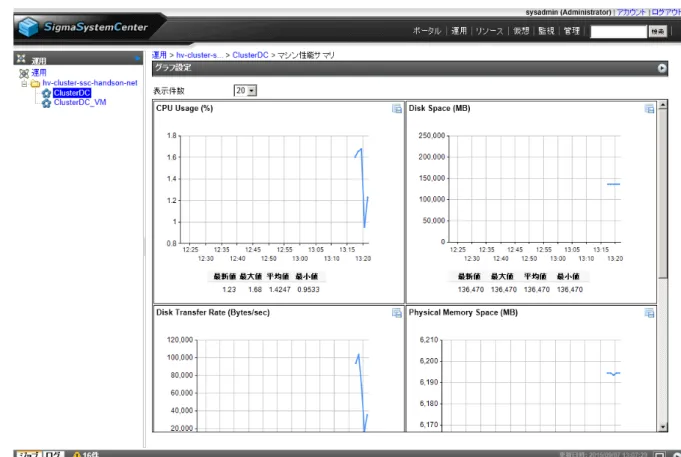The width and height of the screenshot is (681, 457).
Task: Open the ポータル menu
Action: click(427, 31)
